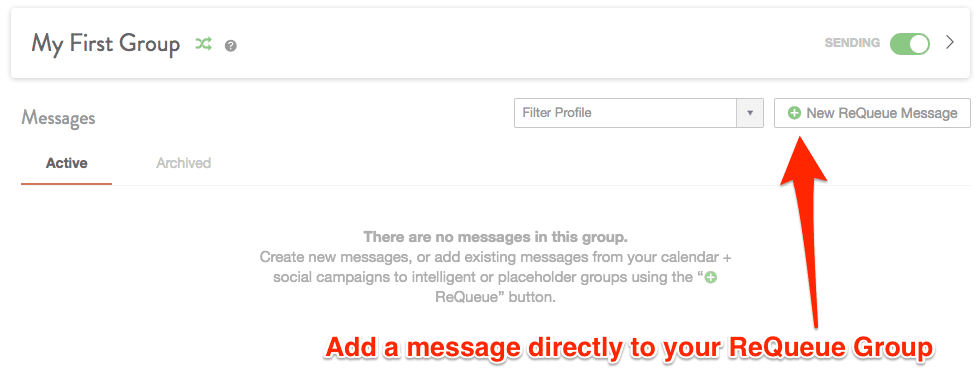Click the green plus icon in New ReQueue Message

pyautogui.click(x=794, y=113)
